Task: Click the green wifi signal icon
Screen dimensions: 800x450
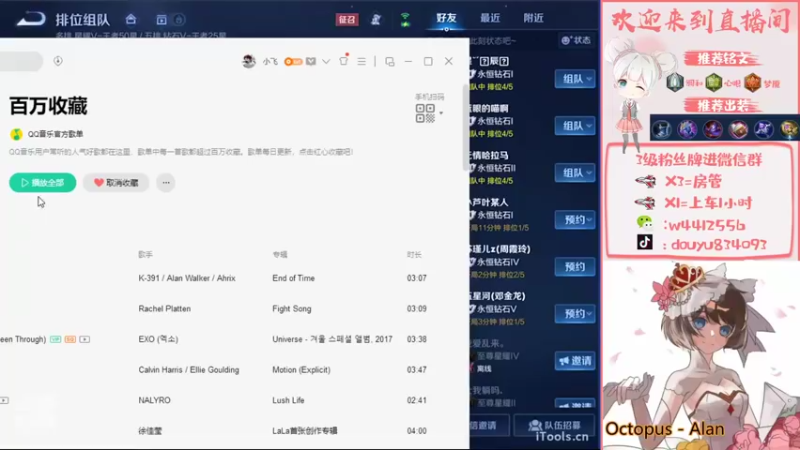Action: [x=405, y=19]
